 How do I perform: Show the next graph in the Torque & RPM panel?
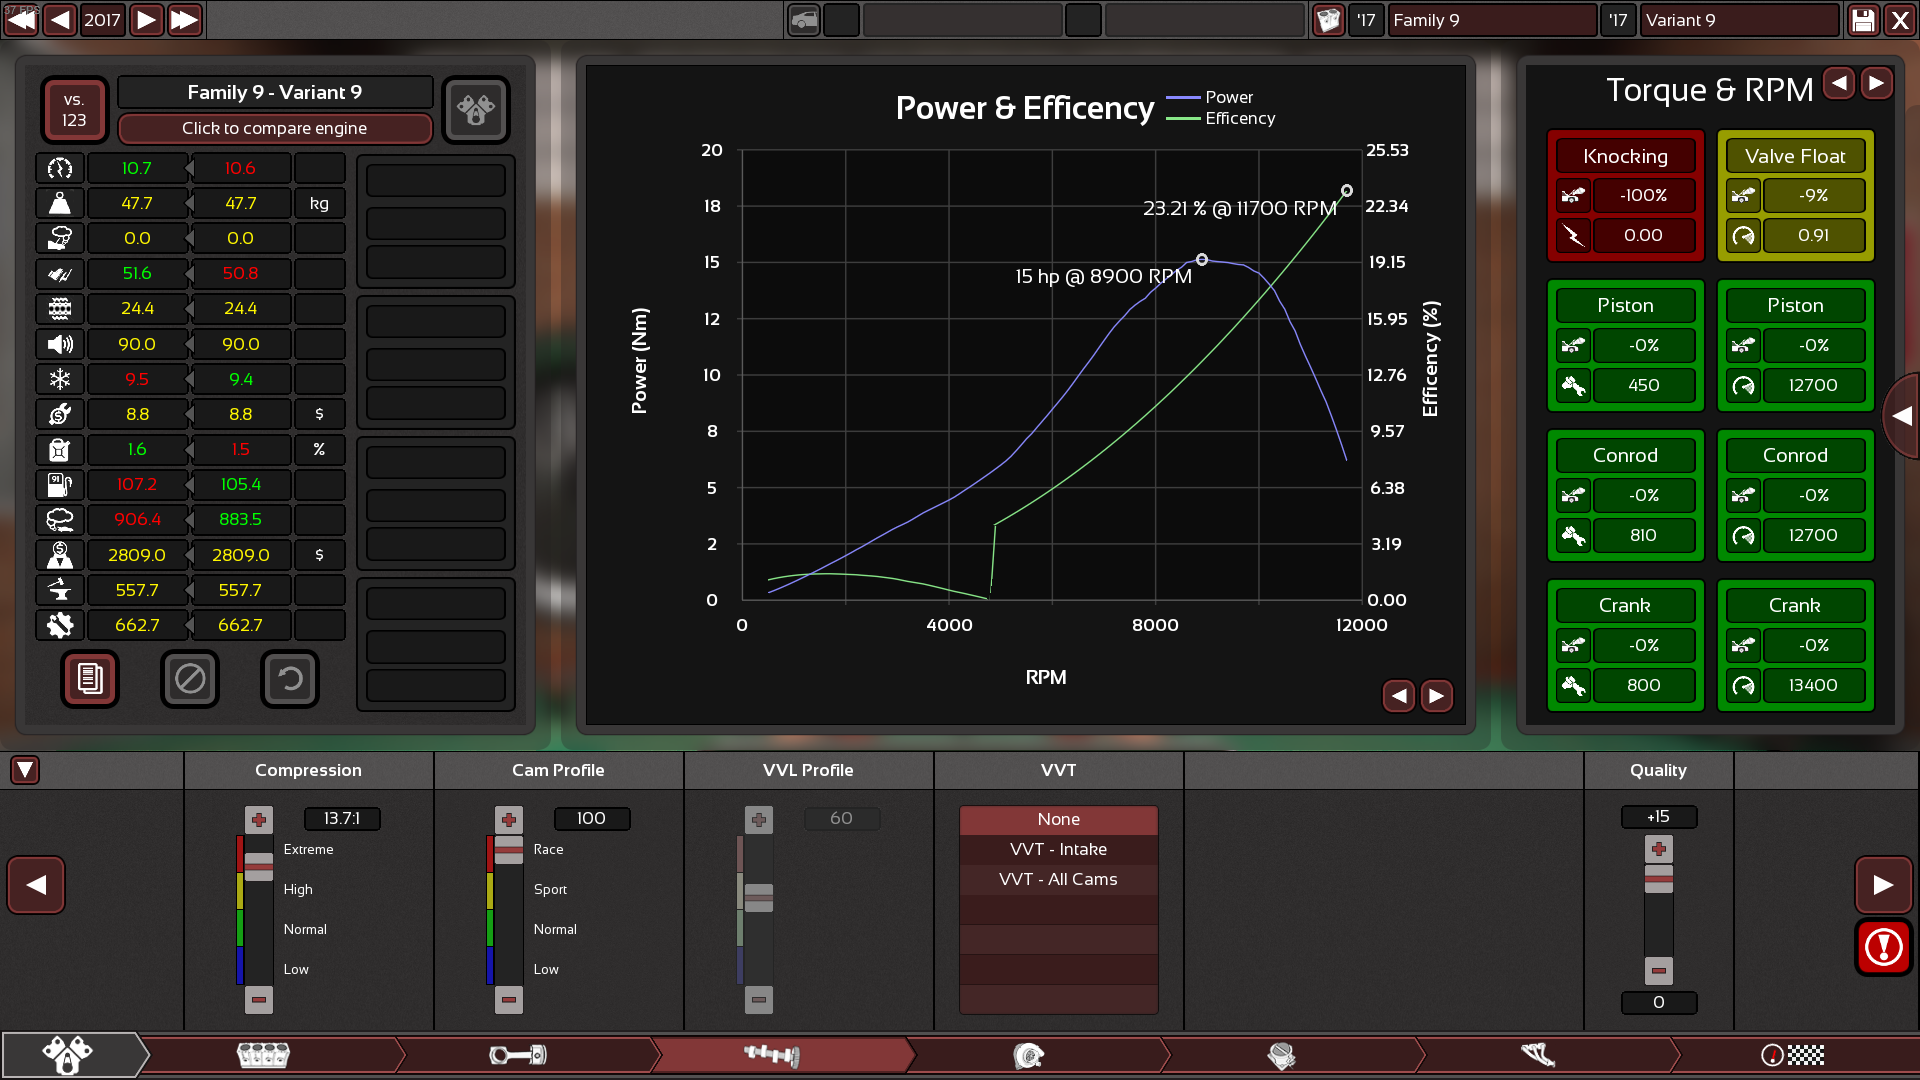coord(1877,83)
